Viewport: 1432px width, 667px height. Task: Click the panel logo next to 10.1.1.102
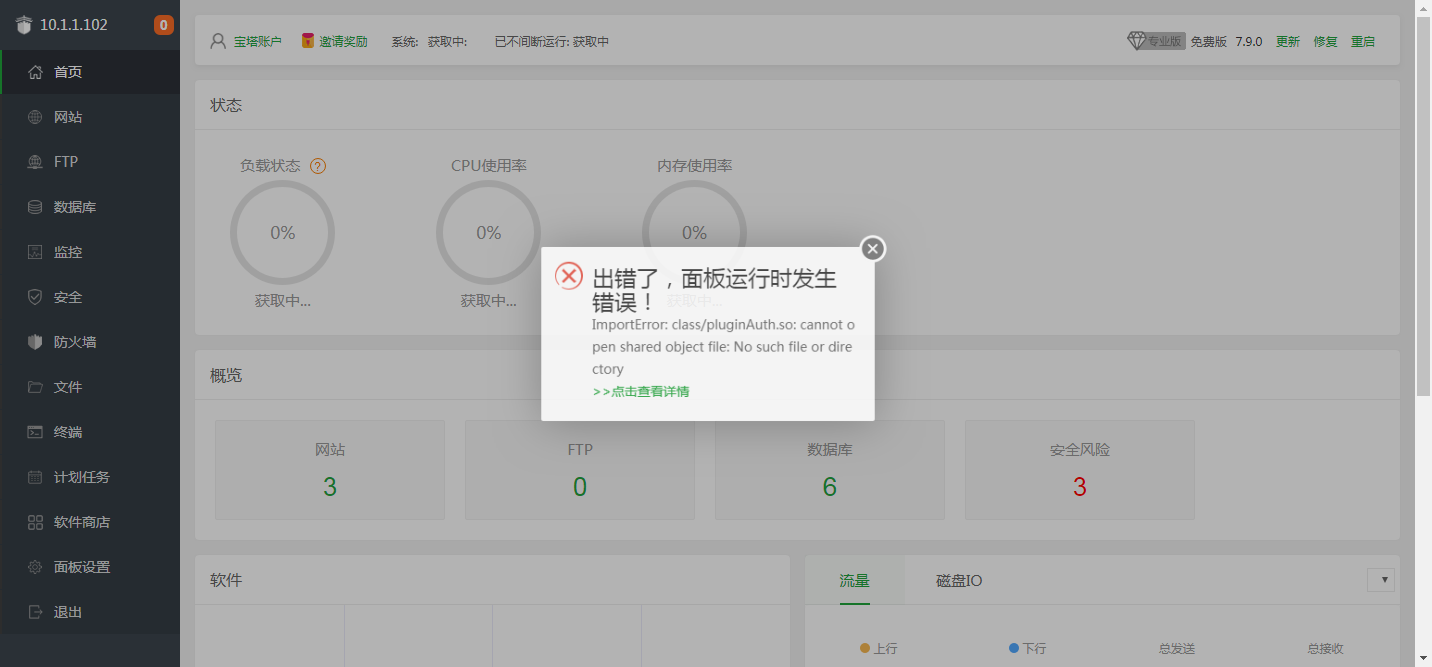pos(25,25)
